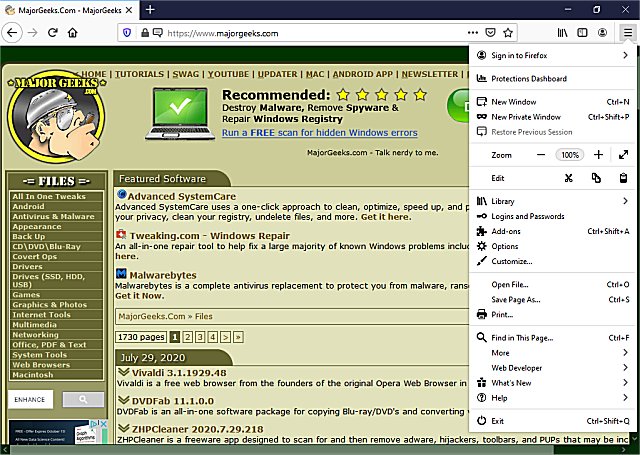Close the MajorGeeks tab

pos(129,10)
